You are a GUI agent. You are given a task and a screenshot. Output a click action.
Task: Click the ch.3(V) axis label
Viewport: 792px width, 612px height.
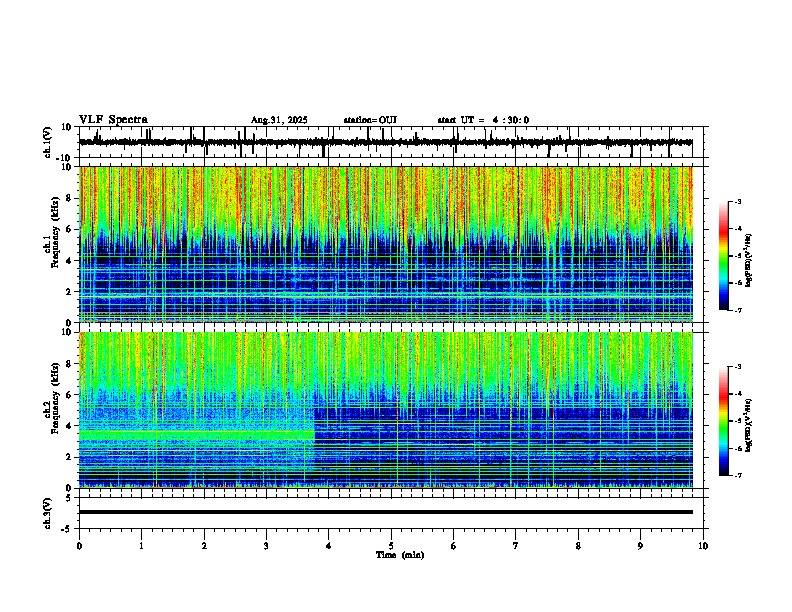coord(48,513)
